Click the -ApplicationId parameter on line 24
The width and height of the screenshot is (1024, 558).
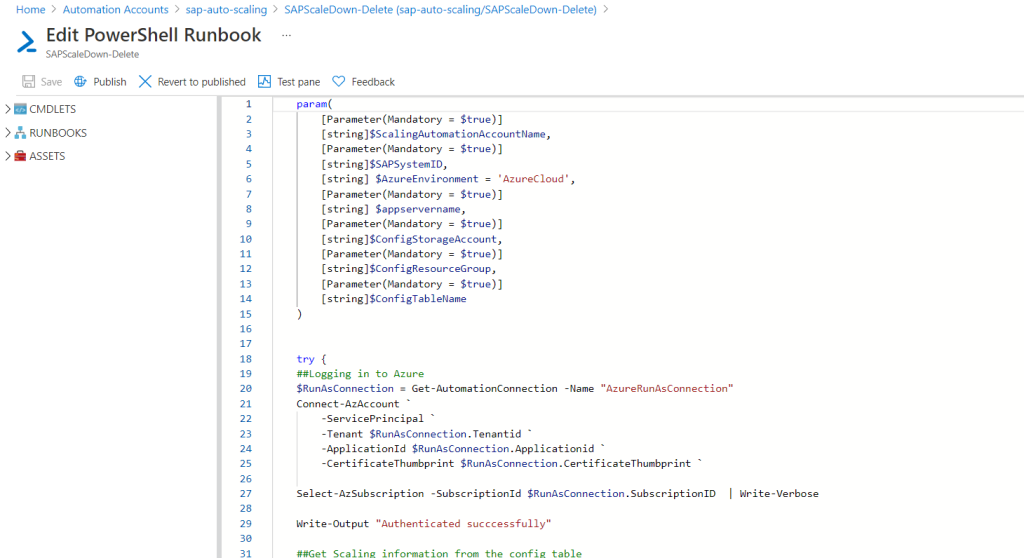pos(363,449)
